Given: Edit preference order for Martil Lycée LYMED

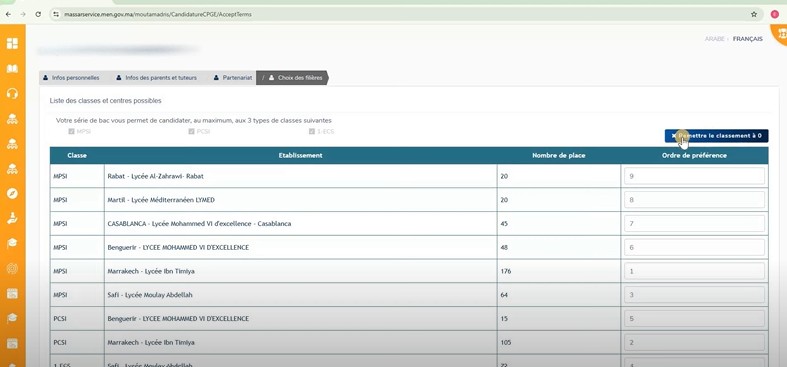Looking at the screenshot, I should point(694,200).
